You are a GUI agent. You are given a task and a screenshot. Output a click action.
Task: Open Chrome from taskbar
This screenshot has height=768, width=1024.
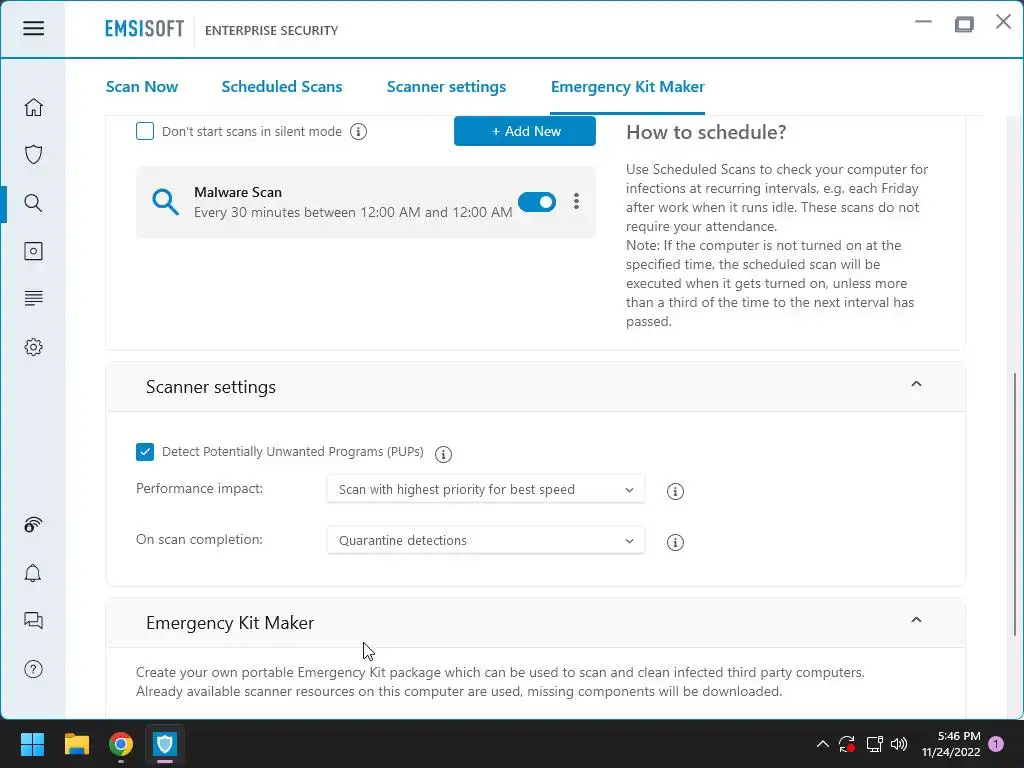(x=121, y=744)
